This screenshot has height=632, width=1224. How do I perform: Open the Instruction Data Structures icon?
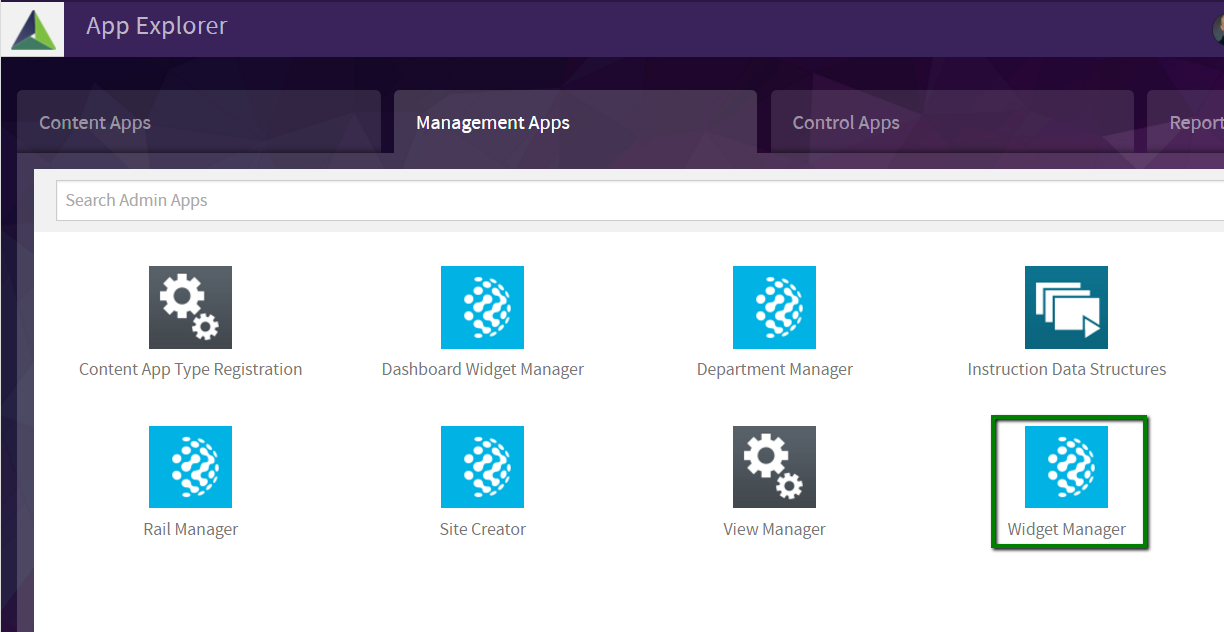tap(1066, 307)
